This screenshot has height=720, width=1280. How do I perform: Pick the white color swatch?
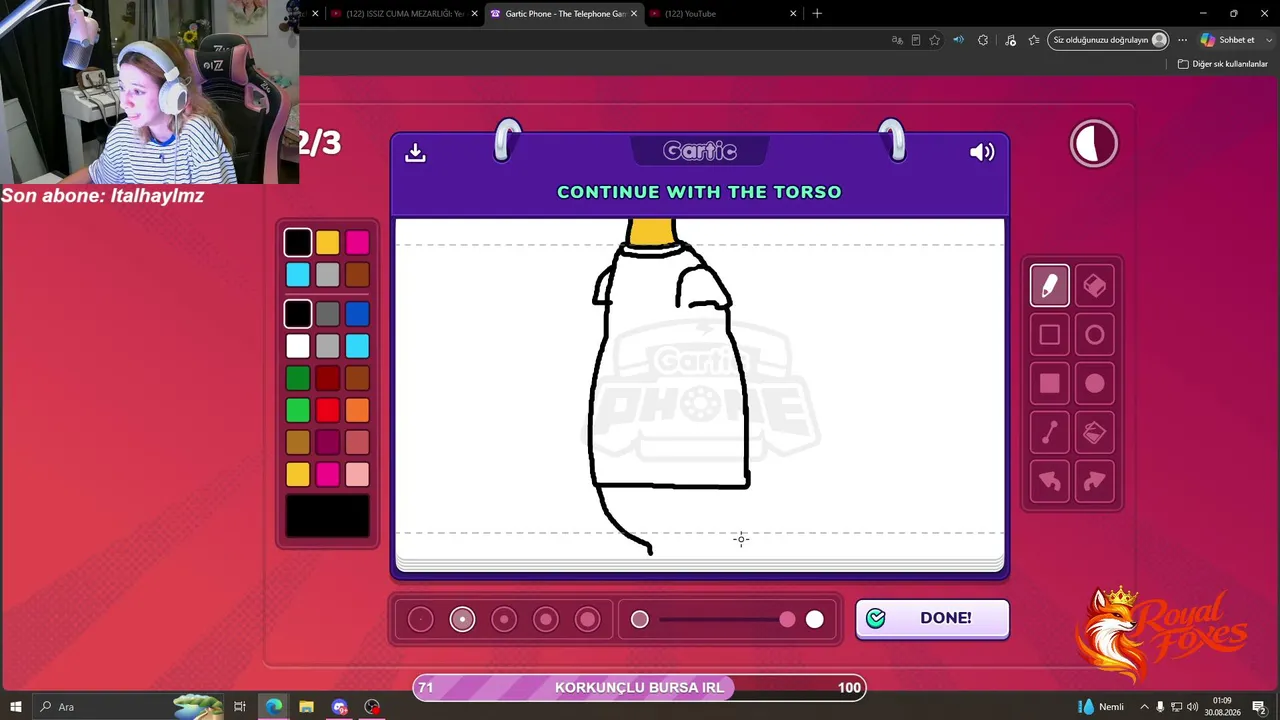[x=298, y=346]
